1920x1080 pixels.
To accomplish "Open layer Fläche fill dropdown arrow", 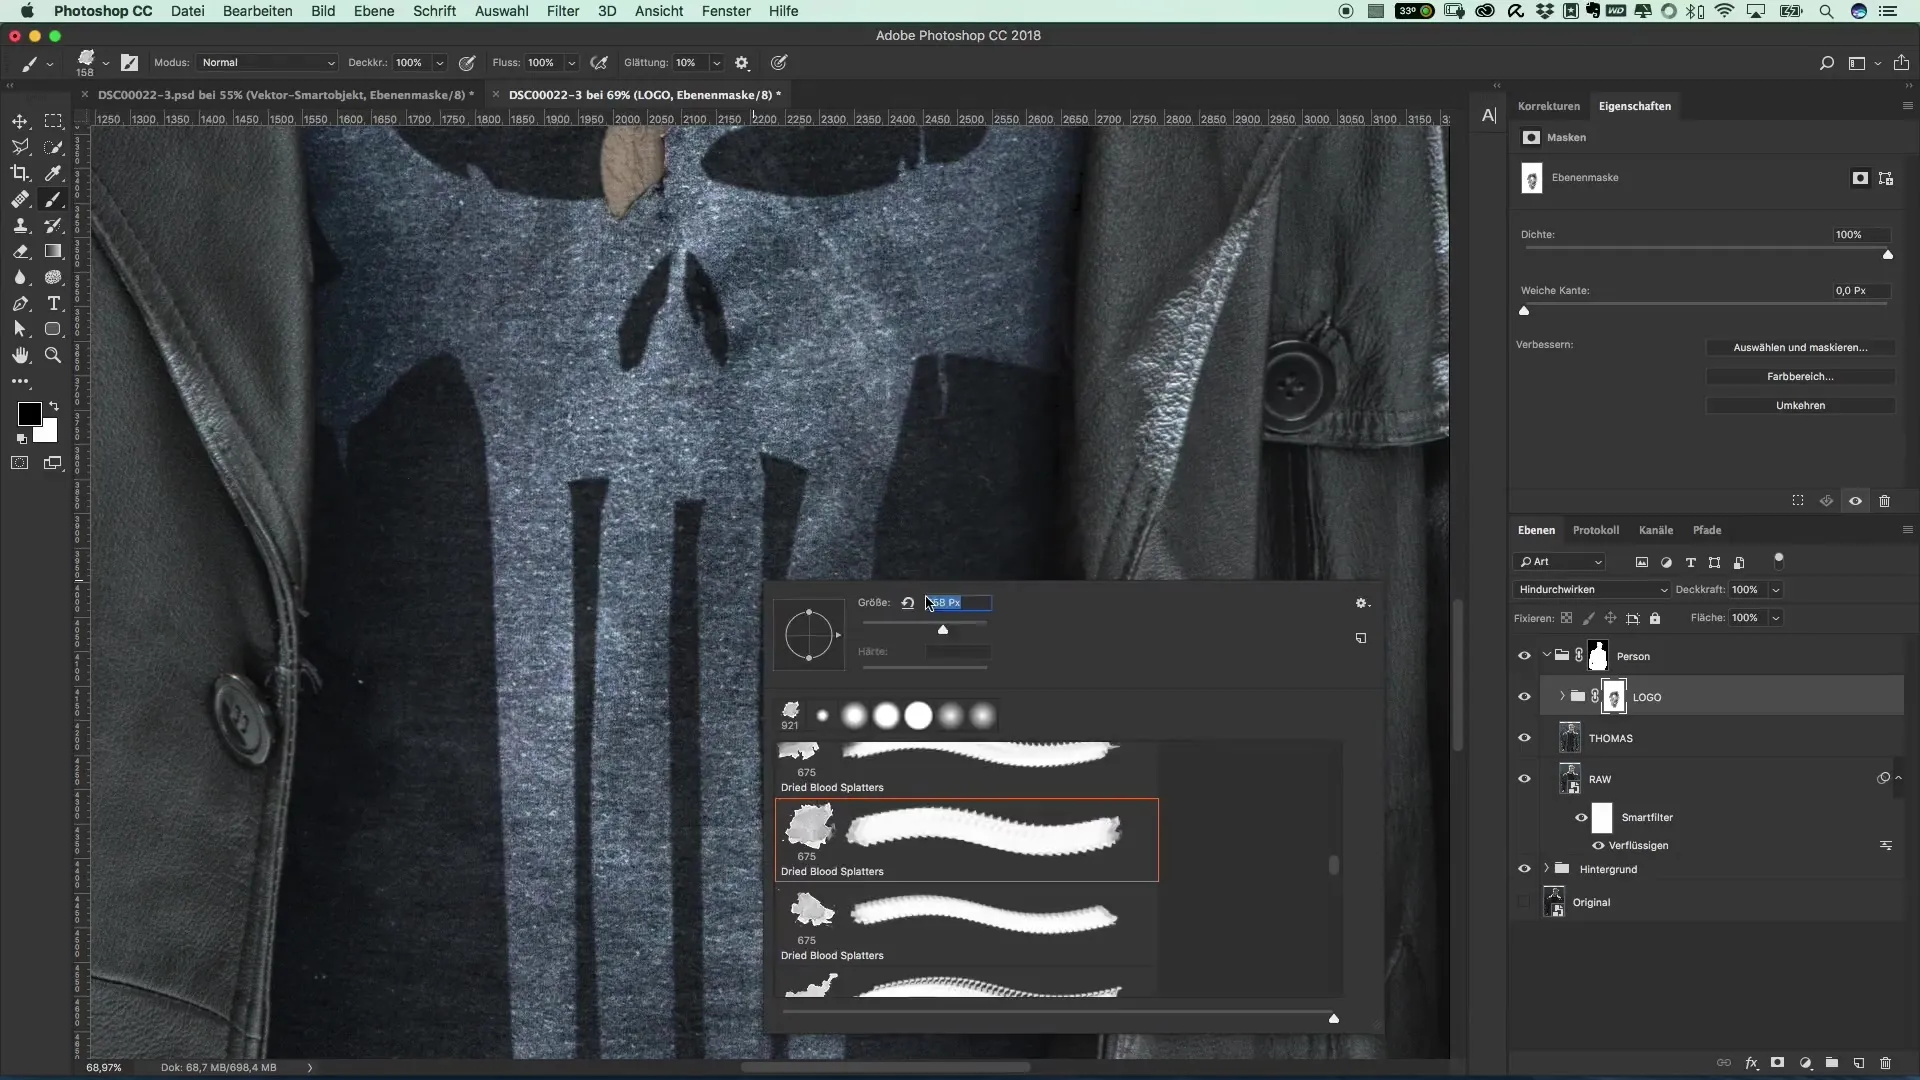I will pyautogui.click(x=1776, y=618).
